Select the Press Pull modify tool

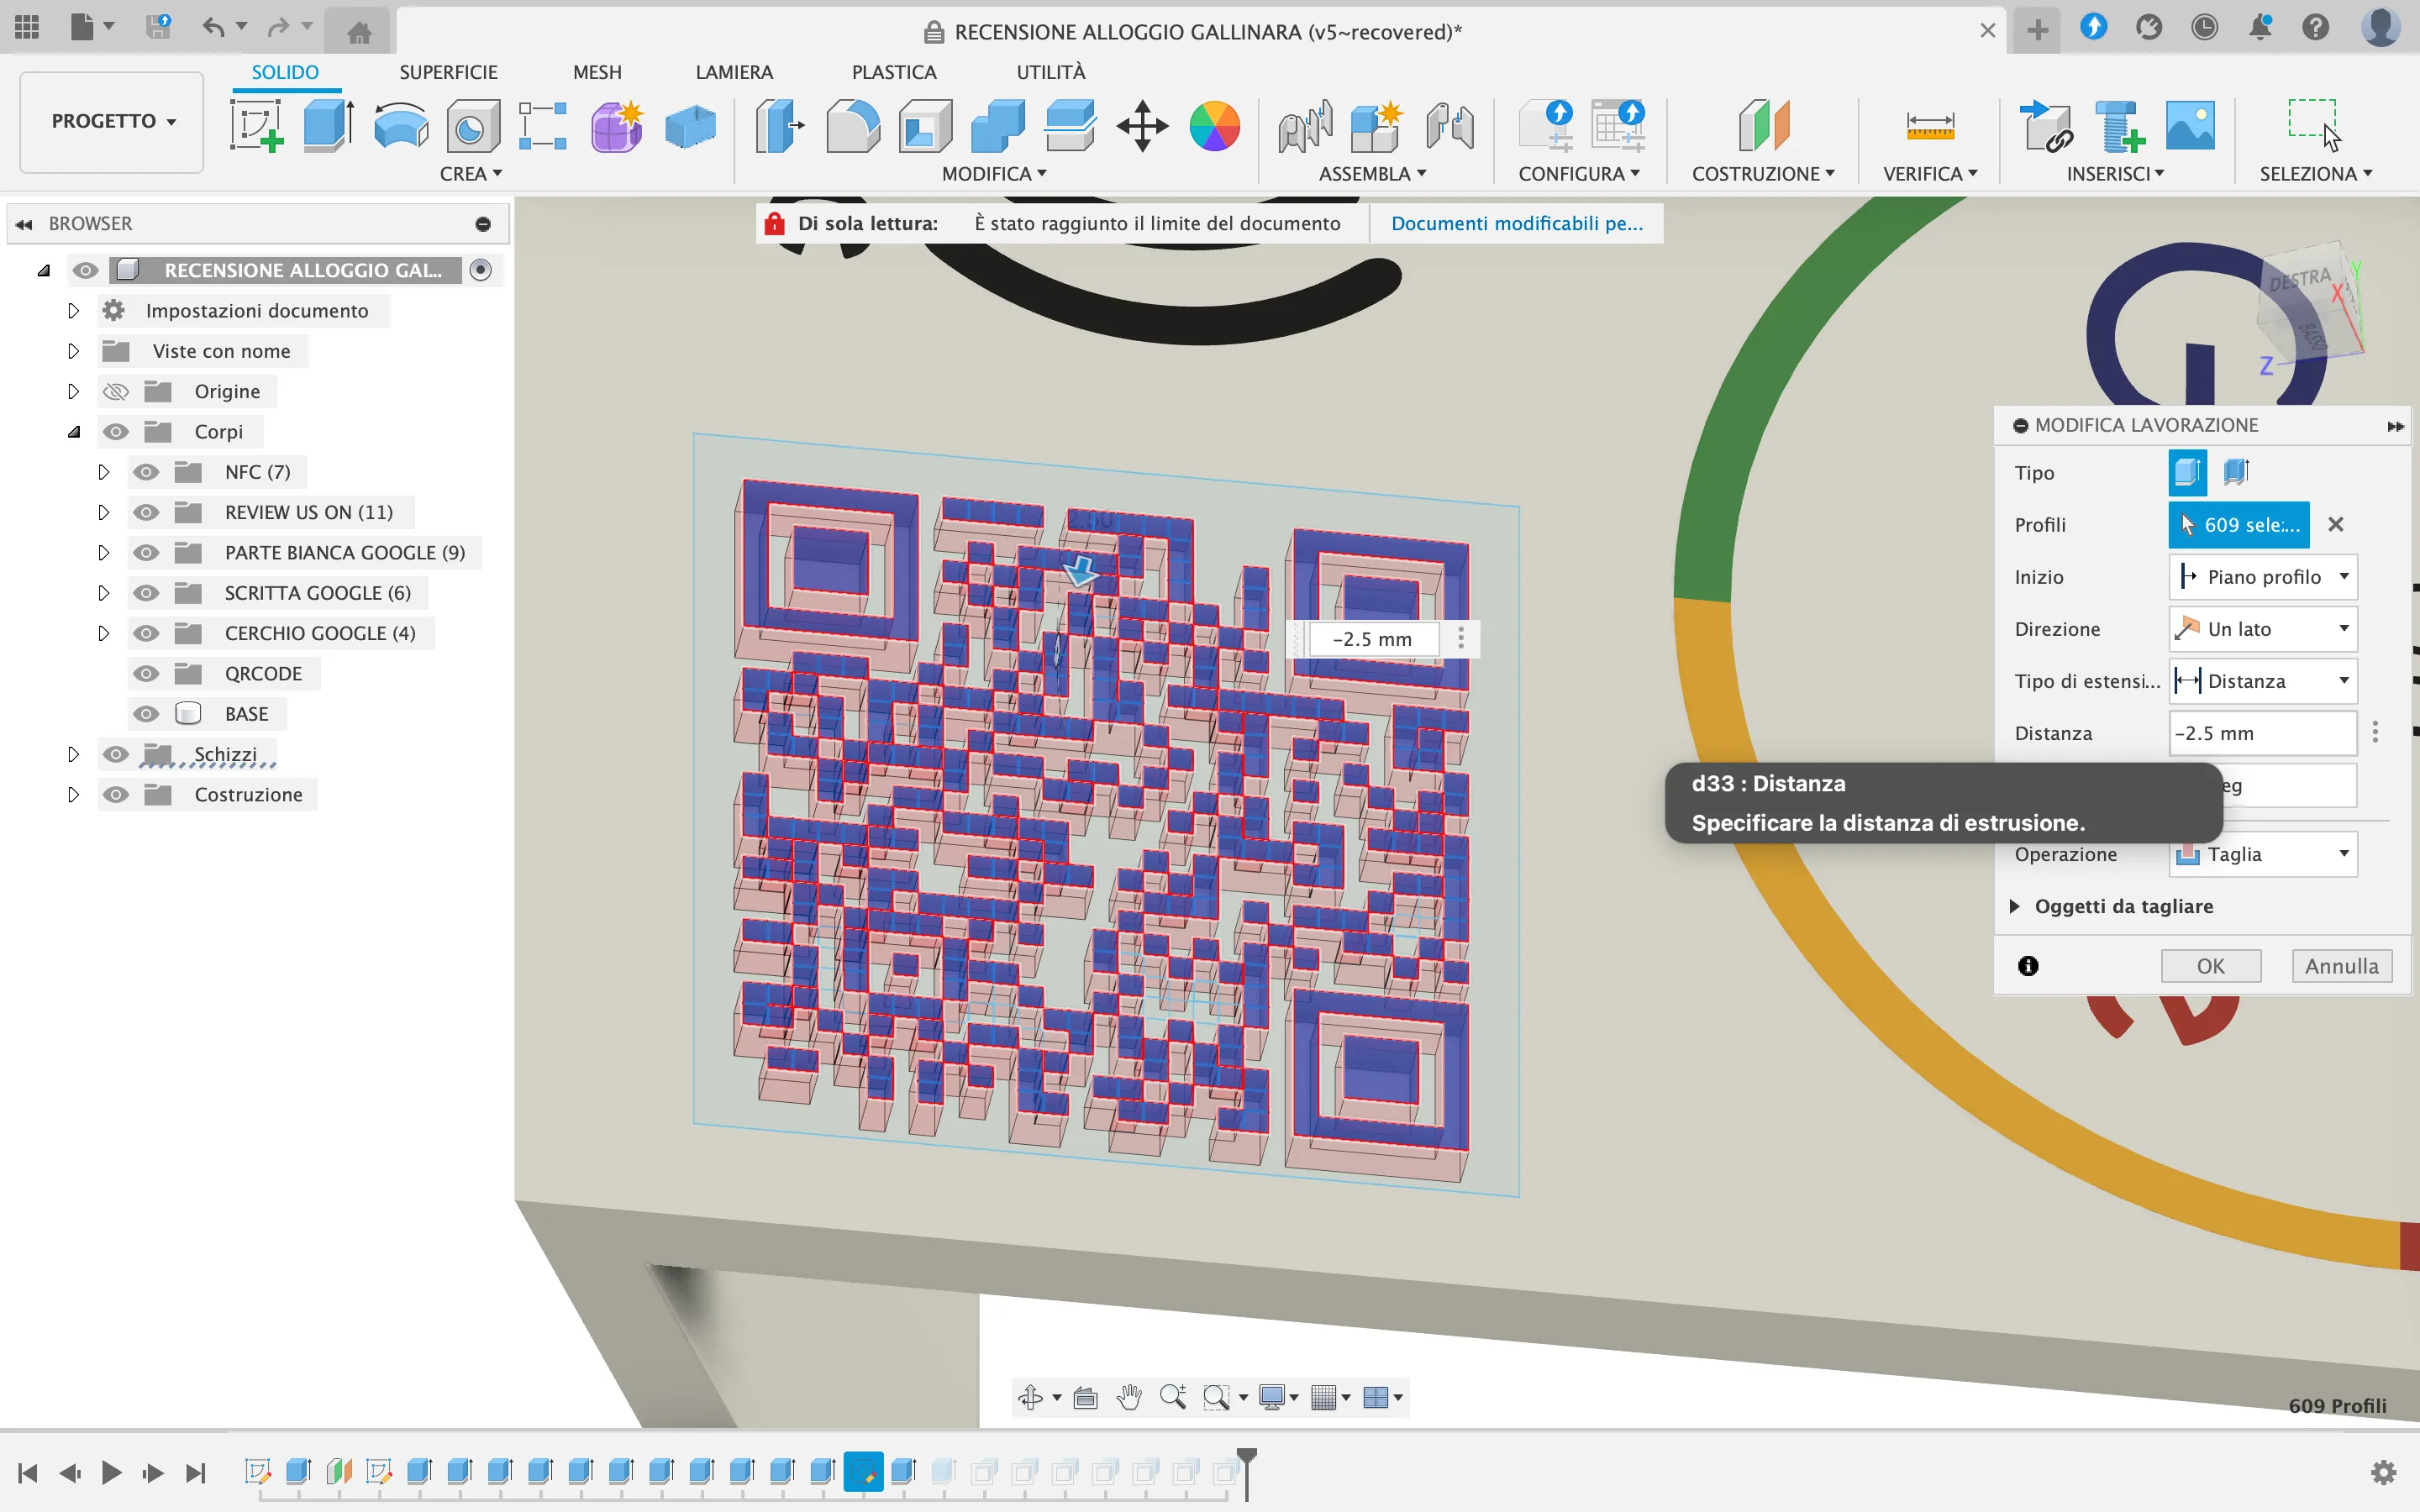(780, 126)
